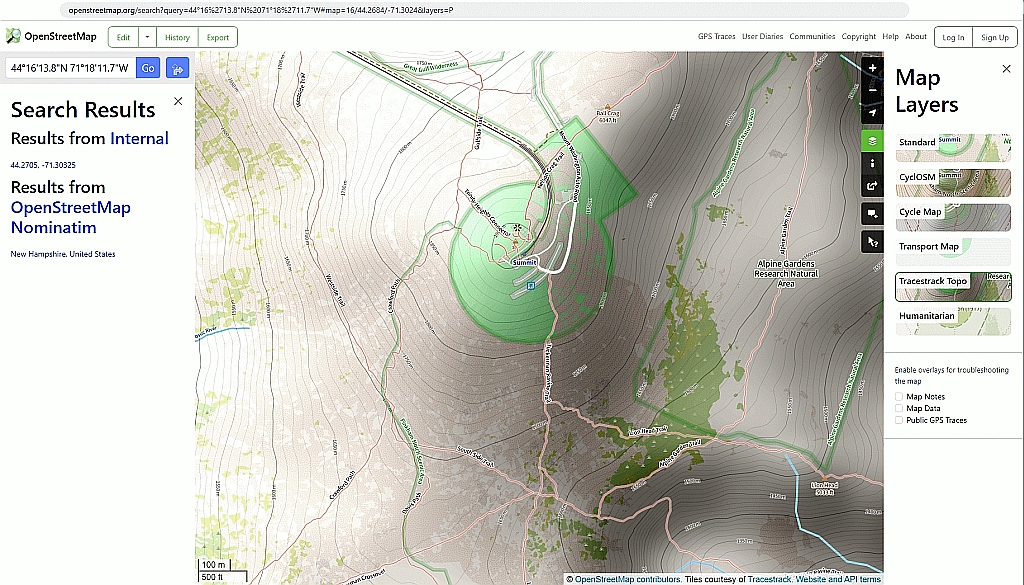The height and width of the screenshot is (585, 1024).
Task: Select the Tracestrack Topo layer
Action: pyautogui.click(x=953, y=287)
